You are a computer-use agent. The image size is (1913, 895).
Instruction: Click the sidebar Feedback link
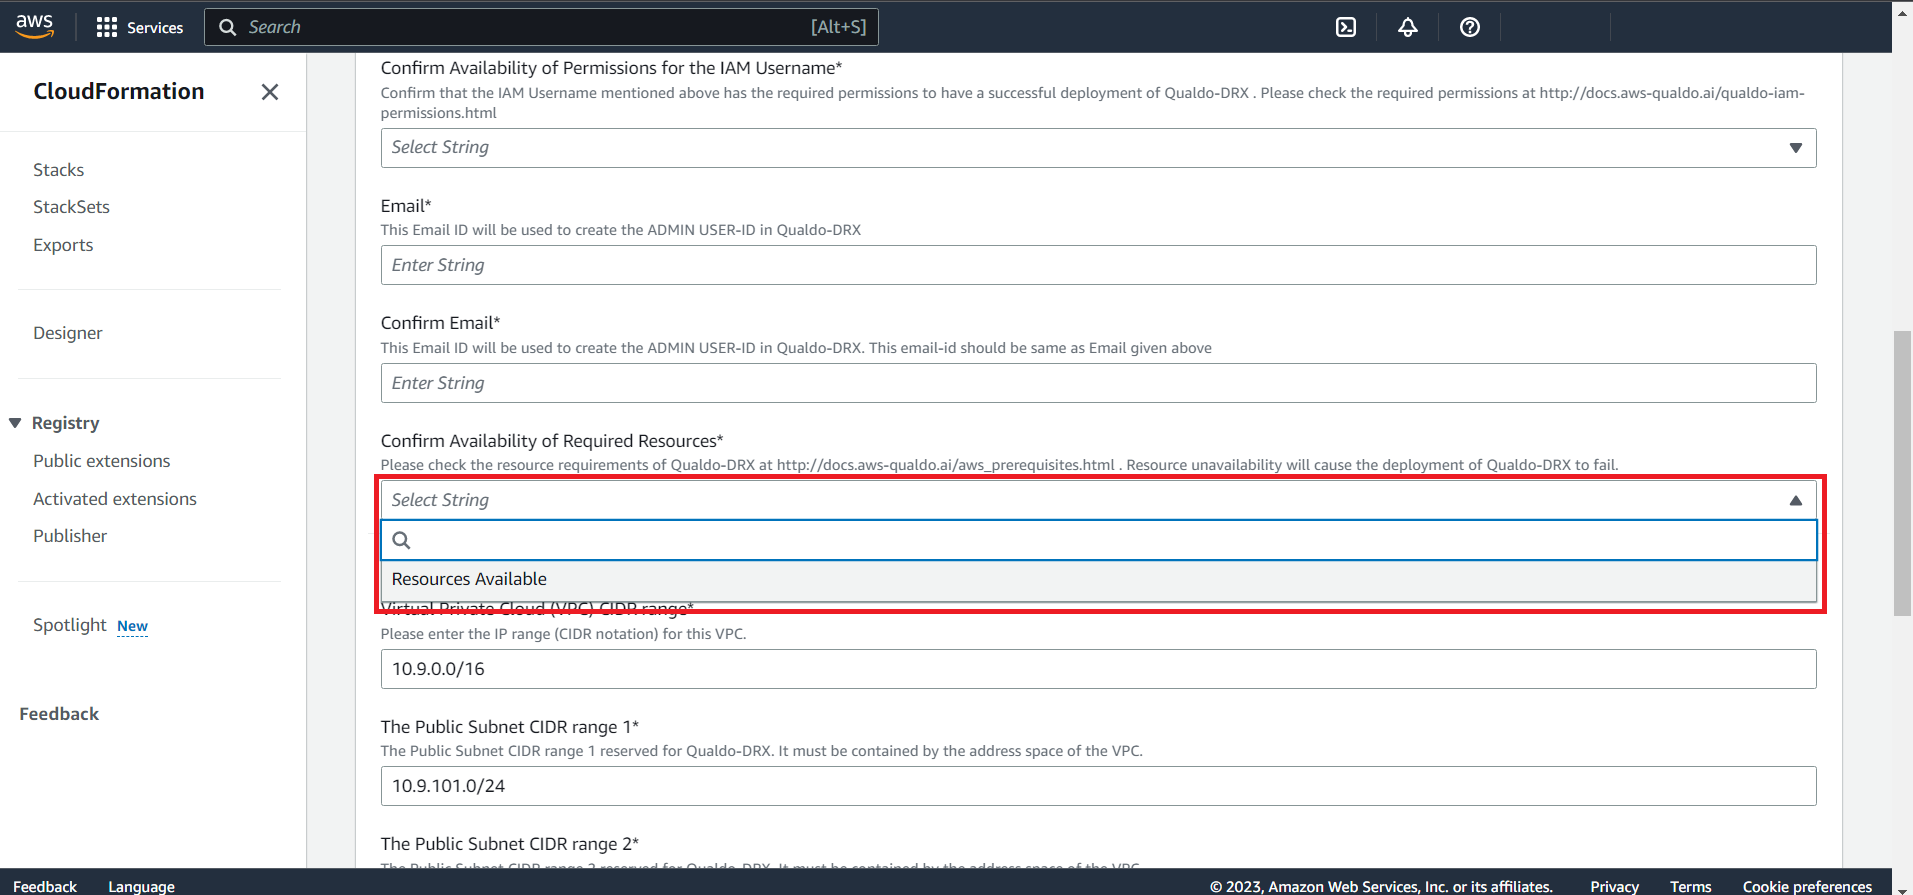[59, 714]
